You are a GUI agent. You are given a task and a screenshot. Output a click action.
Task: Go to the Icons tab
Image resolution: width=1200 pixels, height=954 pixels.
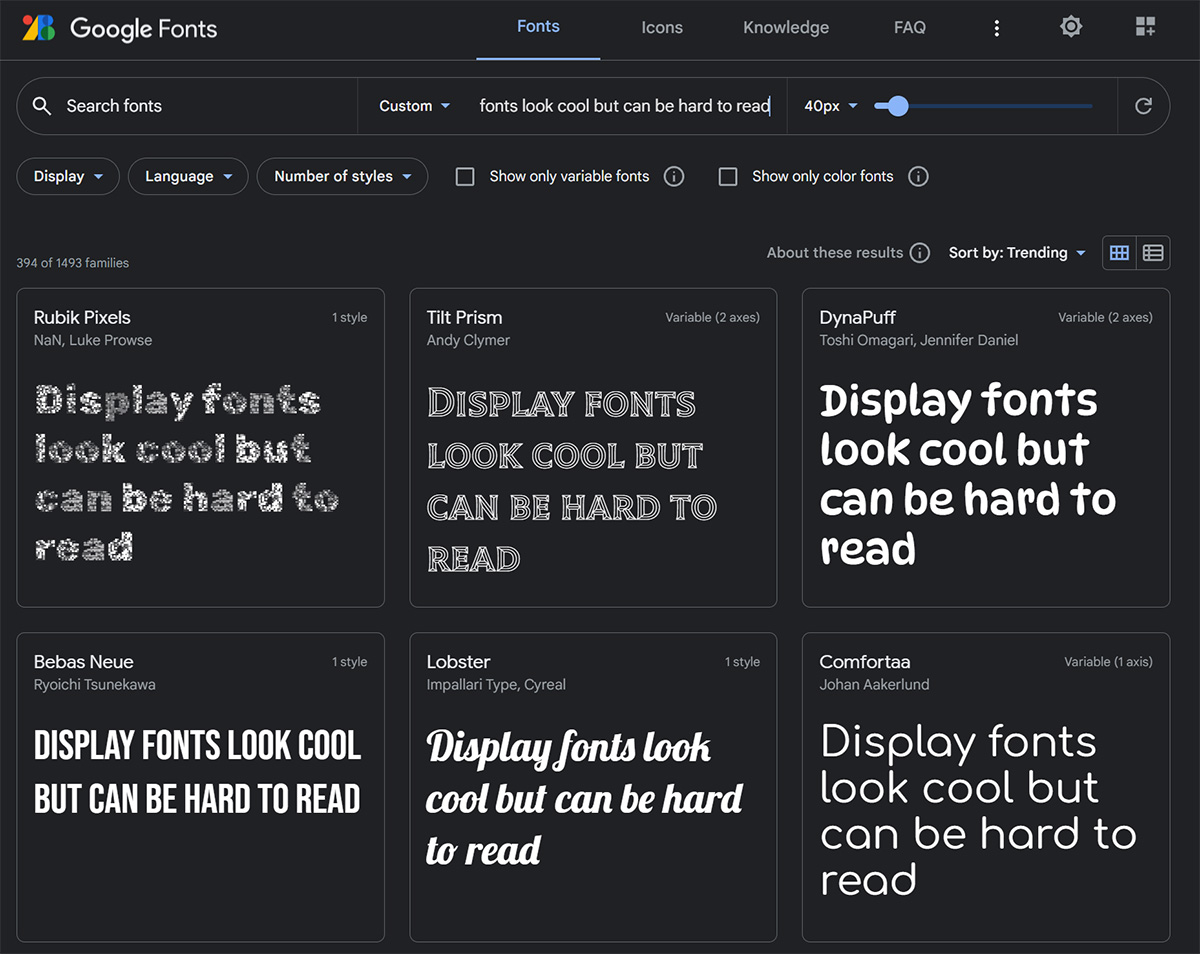(x=662, y=28)
